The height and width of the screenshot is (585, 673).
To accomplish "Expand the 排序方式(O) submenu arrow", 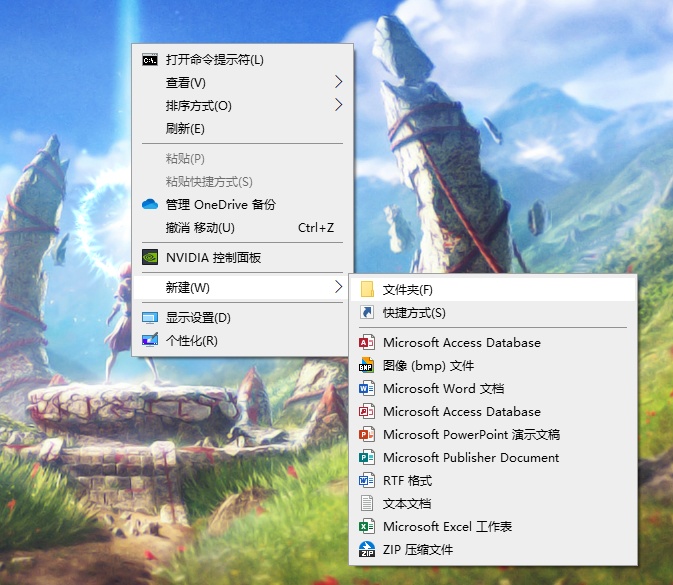I will (x=339, y=104).
